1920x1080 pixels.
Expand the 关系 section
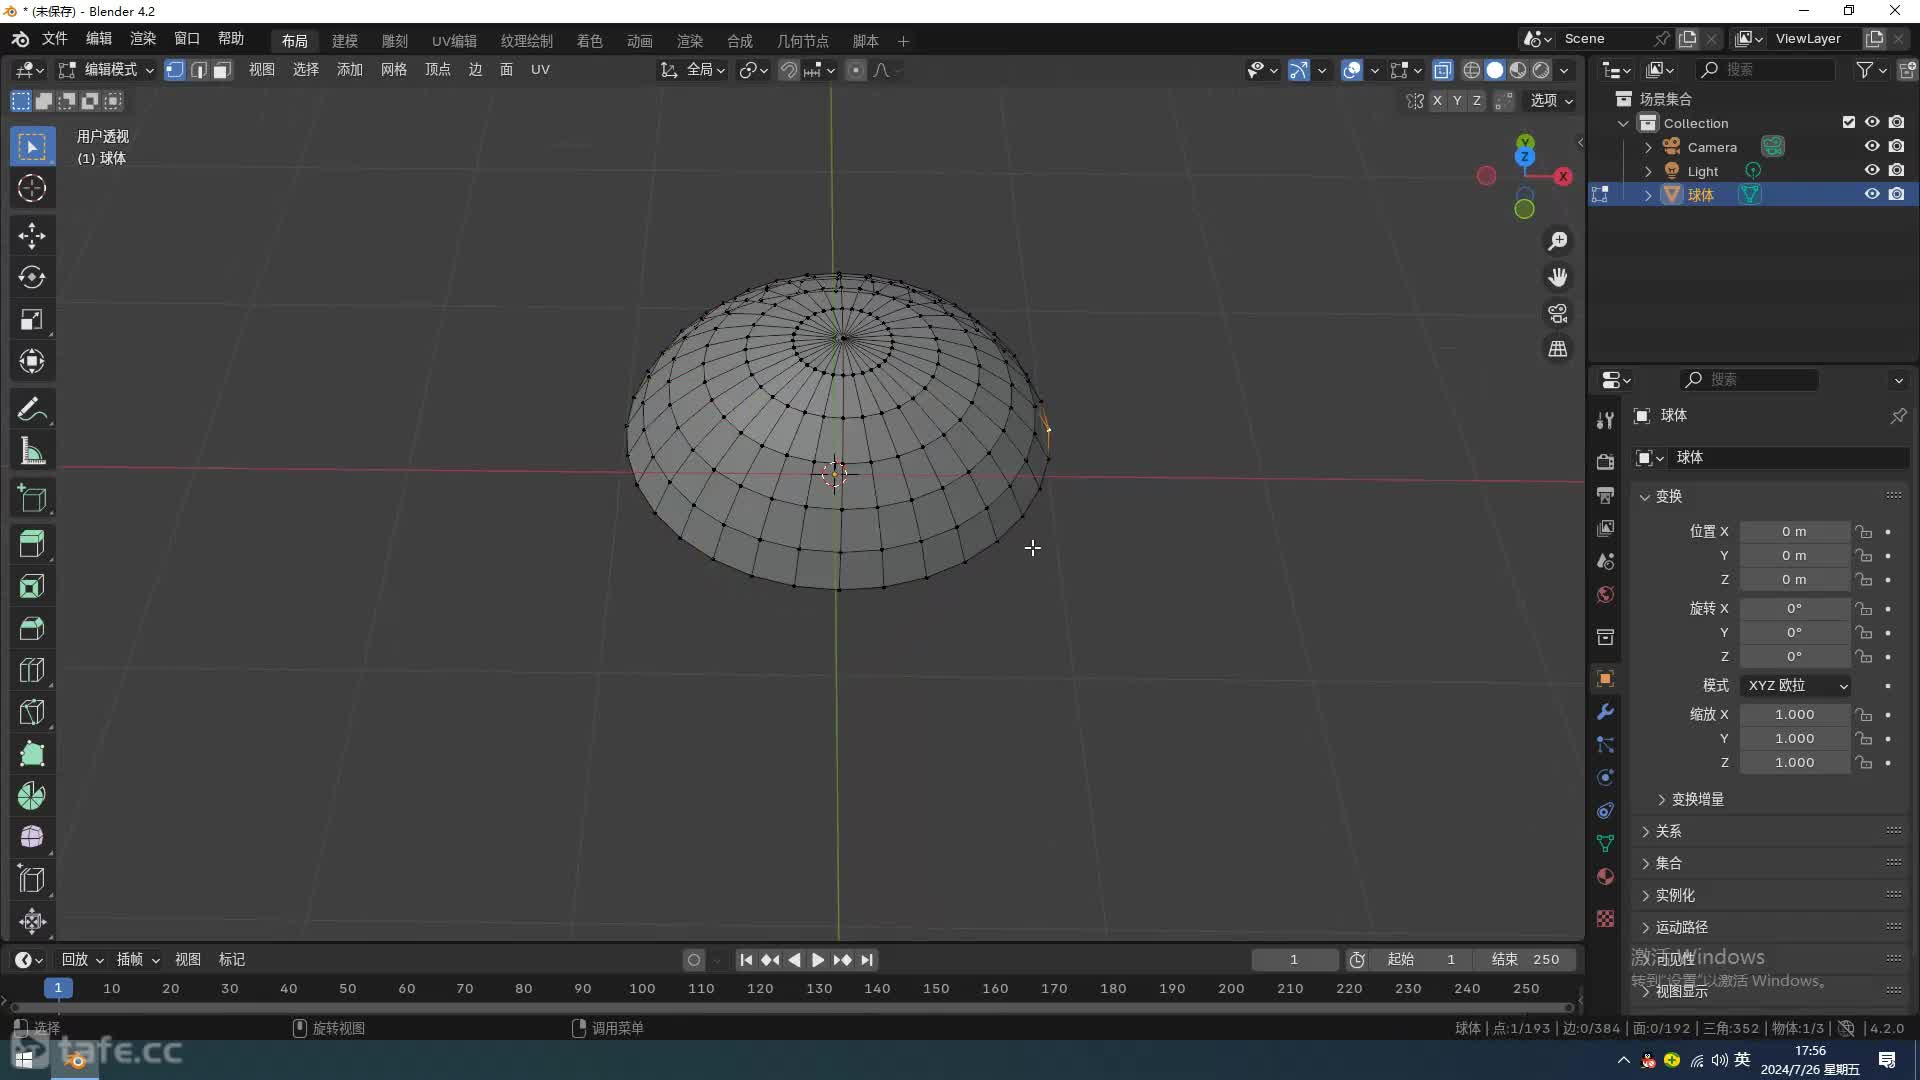[x=1668, y=831]
